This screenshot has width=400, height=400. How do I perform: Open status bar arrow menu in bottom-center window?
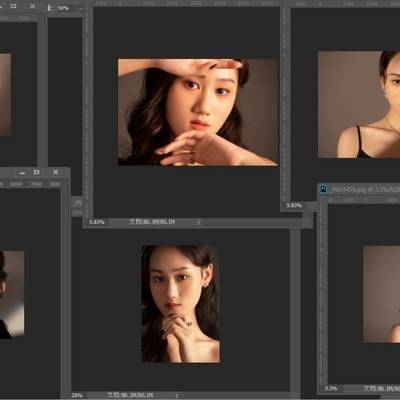177,395
